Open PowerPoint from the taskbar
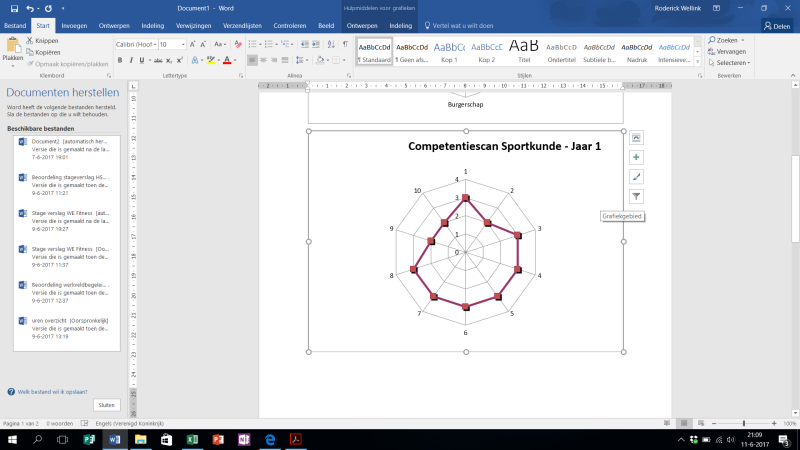 (x=218, y=439)
